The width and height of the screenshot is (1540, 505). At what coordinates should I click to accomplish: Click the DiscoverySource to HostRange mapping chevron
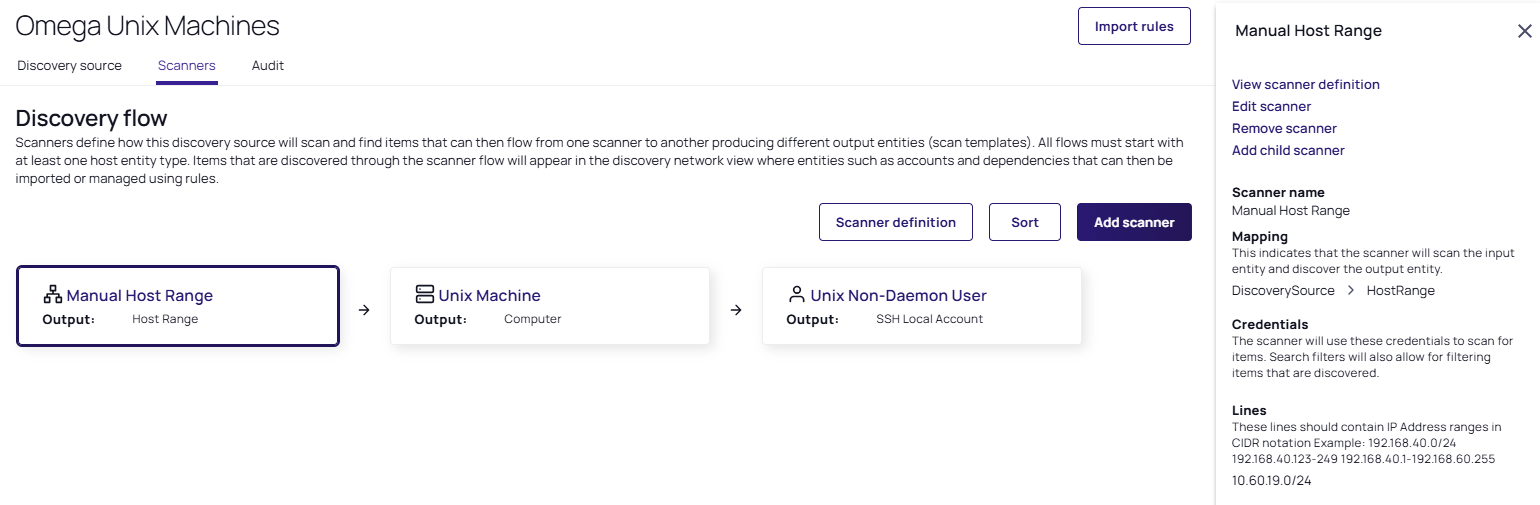[x=1350, y=290]
